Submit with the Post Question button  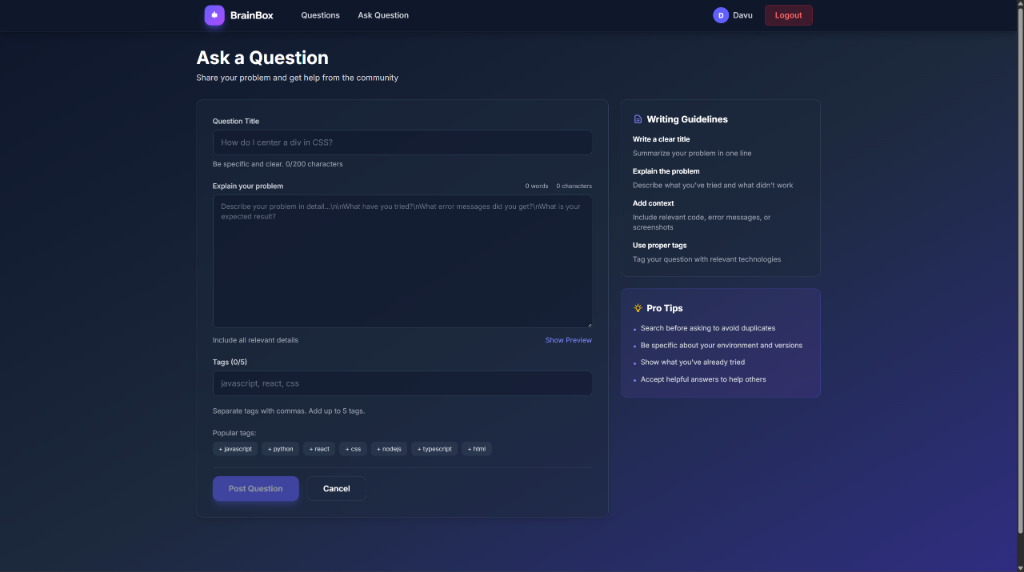[255, 488]
